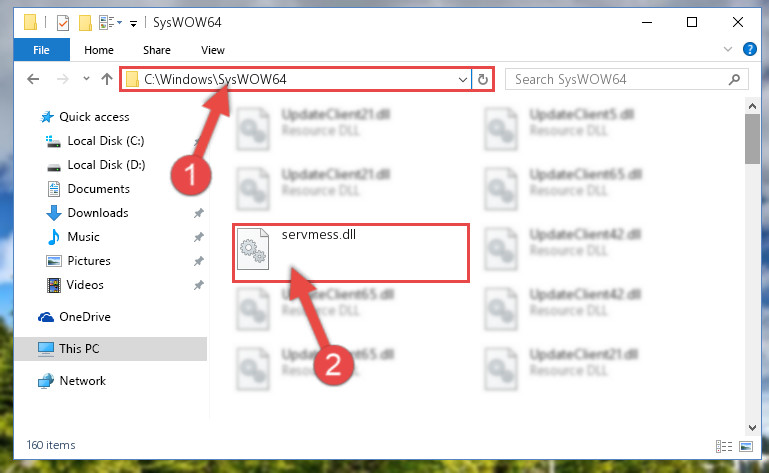Refresh the SysWOW64 folder view
This screenshot has width=769, height=473.
click(483, 79)
